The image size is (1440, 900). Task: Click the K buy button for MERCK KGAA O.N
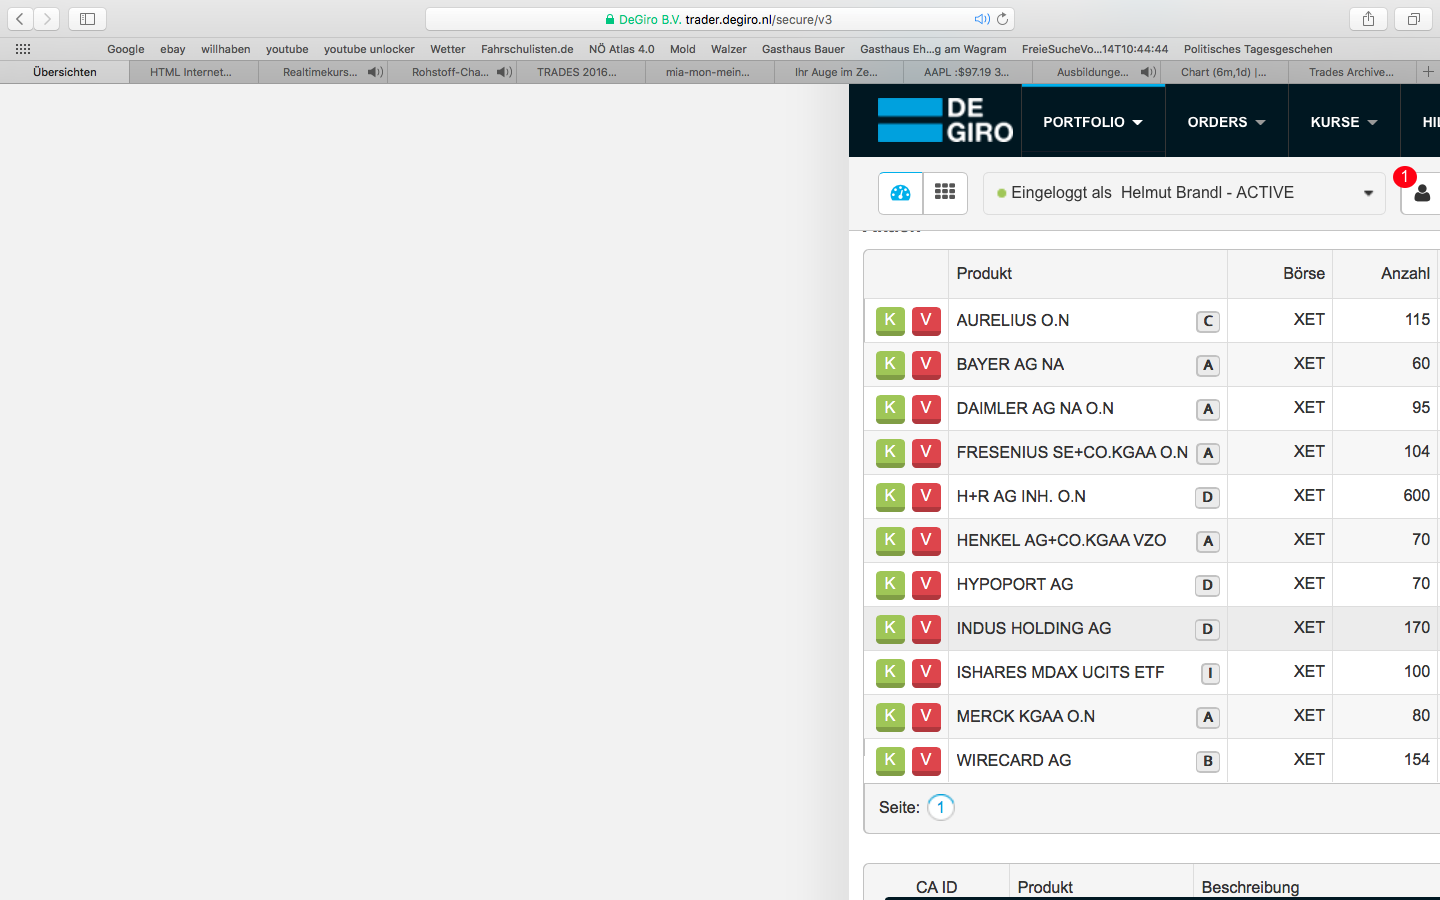point(890,717)
